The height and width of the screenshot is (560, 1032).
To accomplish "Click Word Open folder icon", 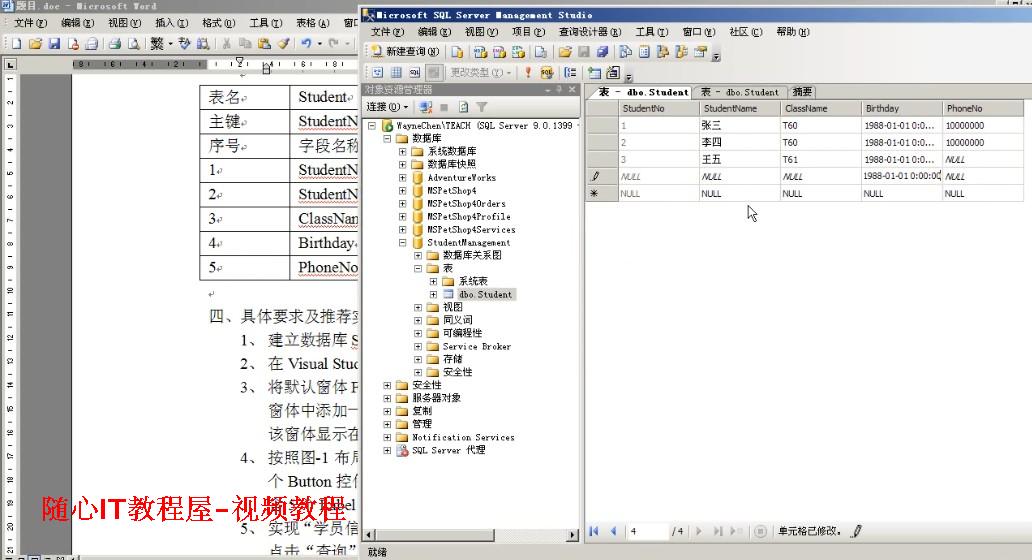I will tap(36, 43).
